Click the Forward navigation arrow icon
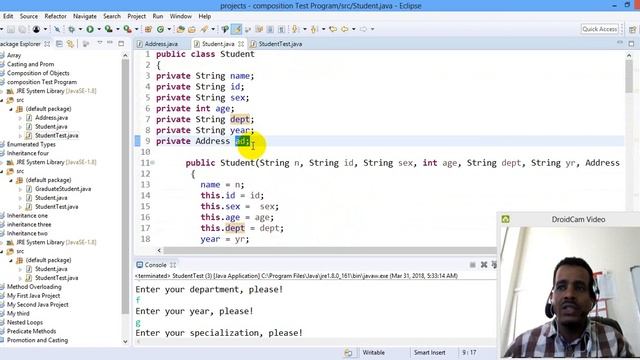Image resolution: width=640 pixels, height=360 pixels. click(x=363, y=29)
